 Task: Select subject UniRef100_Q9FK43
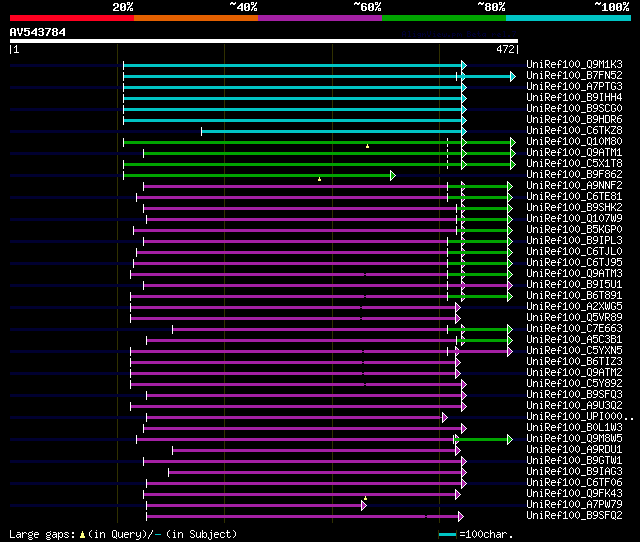(574, 494)
